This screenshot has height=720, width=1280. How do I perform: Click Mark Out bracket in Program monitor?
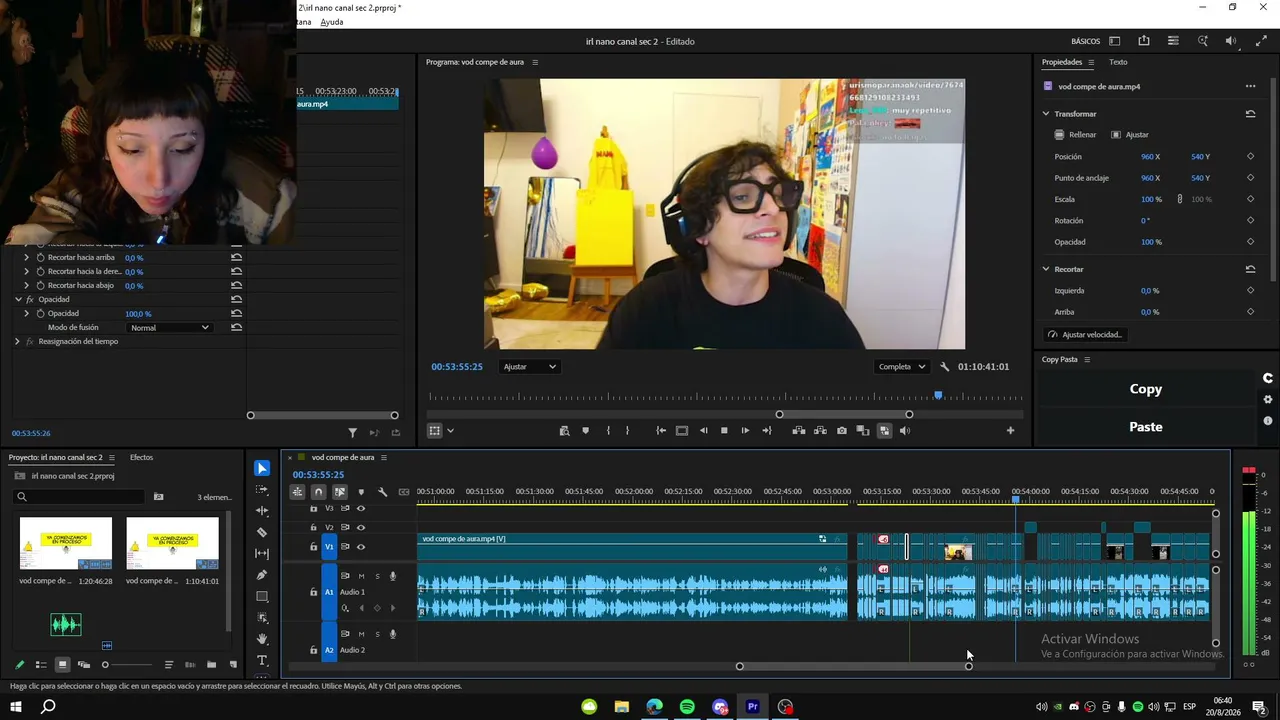click(628, 431)
